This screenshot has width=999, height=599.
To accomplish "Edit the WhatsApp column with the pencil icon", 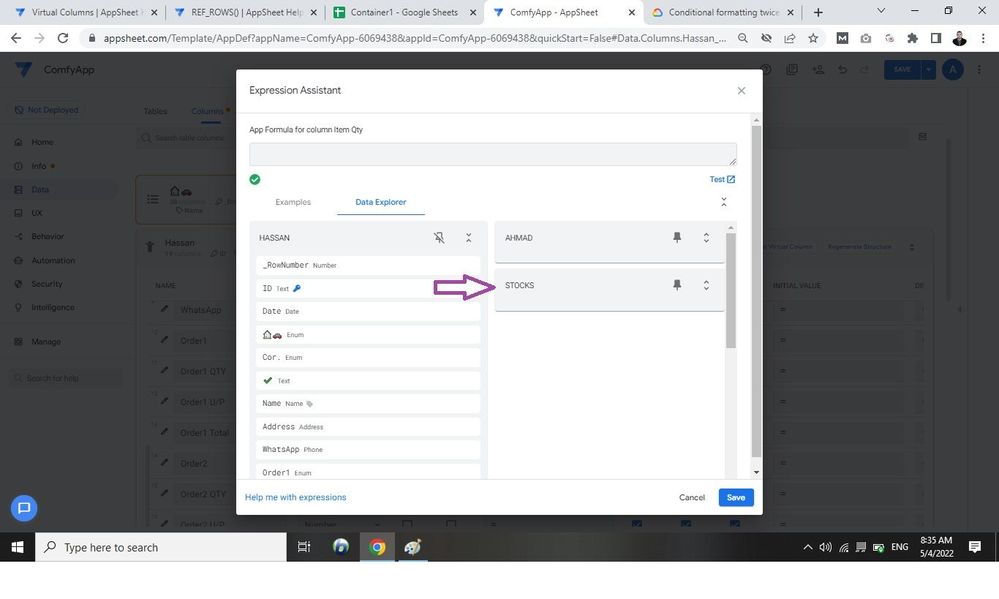I will (164, 309).
